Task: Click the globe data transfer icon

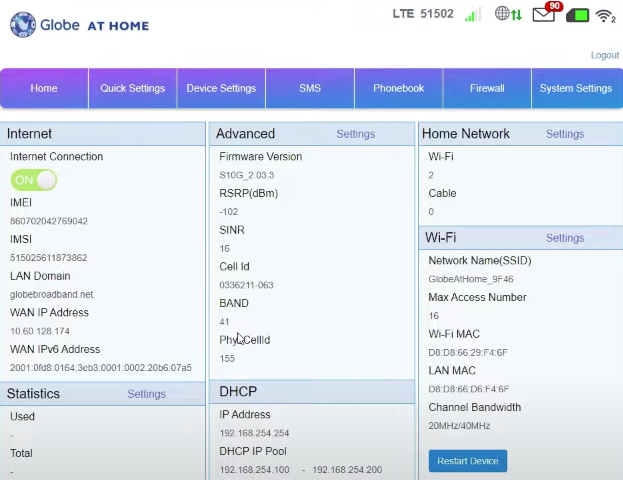Action: [x=508, y=15]
